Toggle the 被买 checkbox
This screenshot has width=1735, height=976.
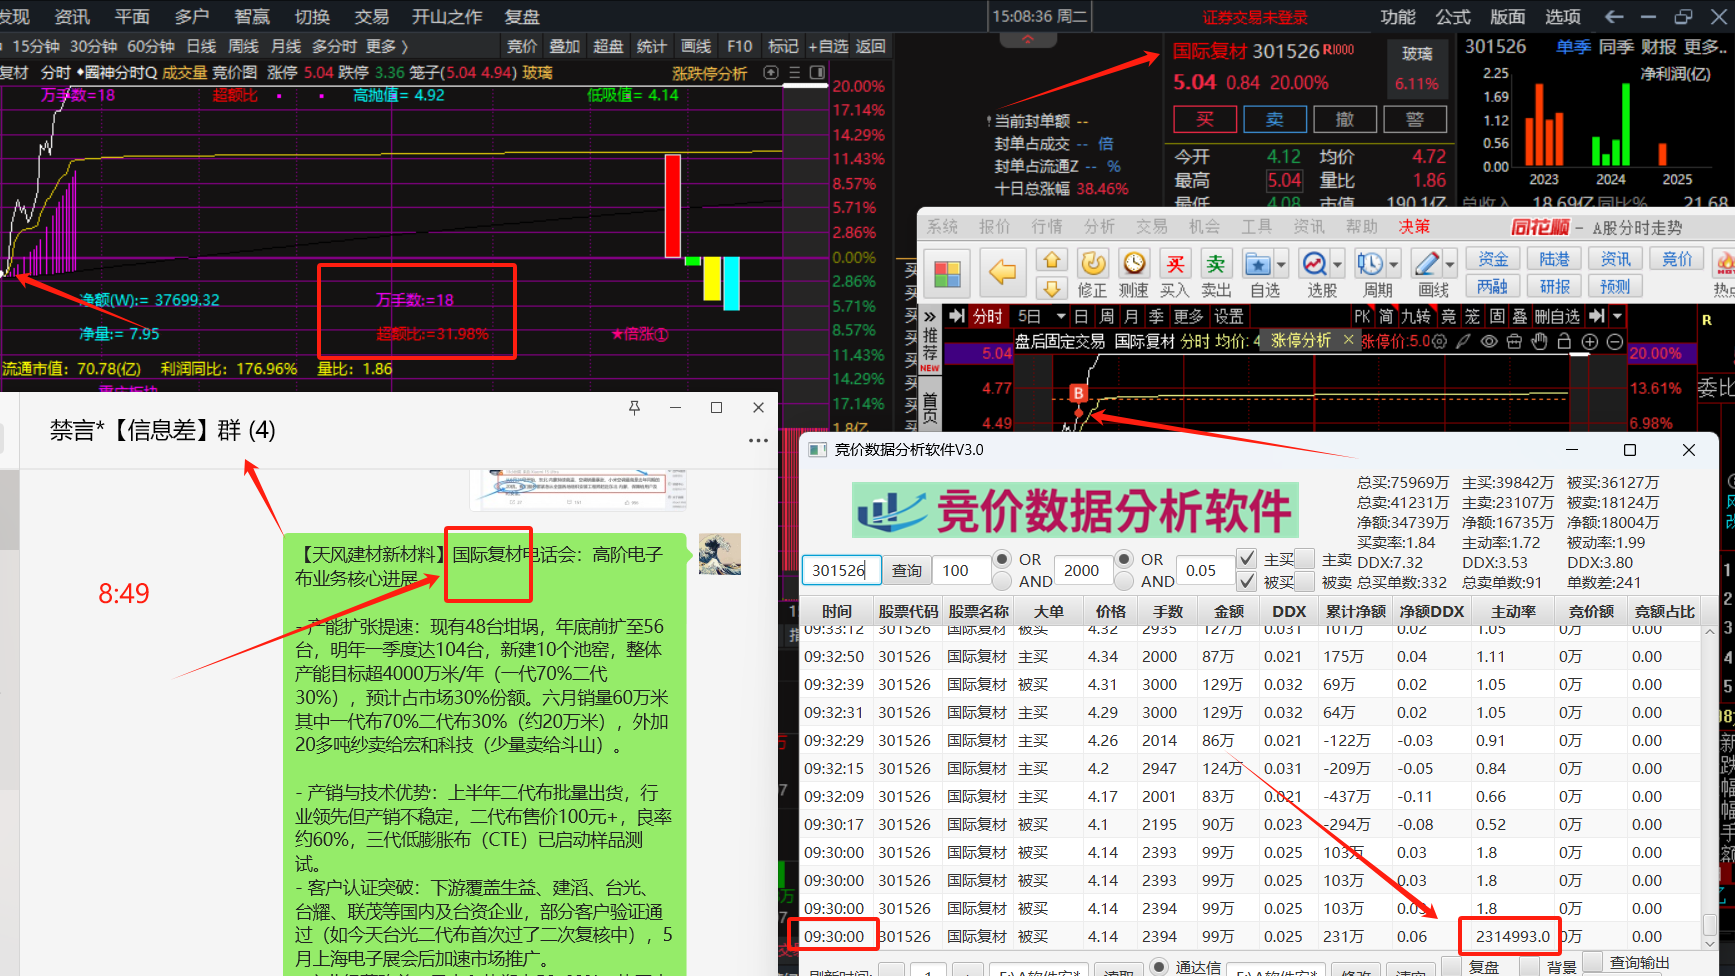(1246, 581)
